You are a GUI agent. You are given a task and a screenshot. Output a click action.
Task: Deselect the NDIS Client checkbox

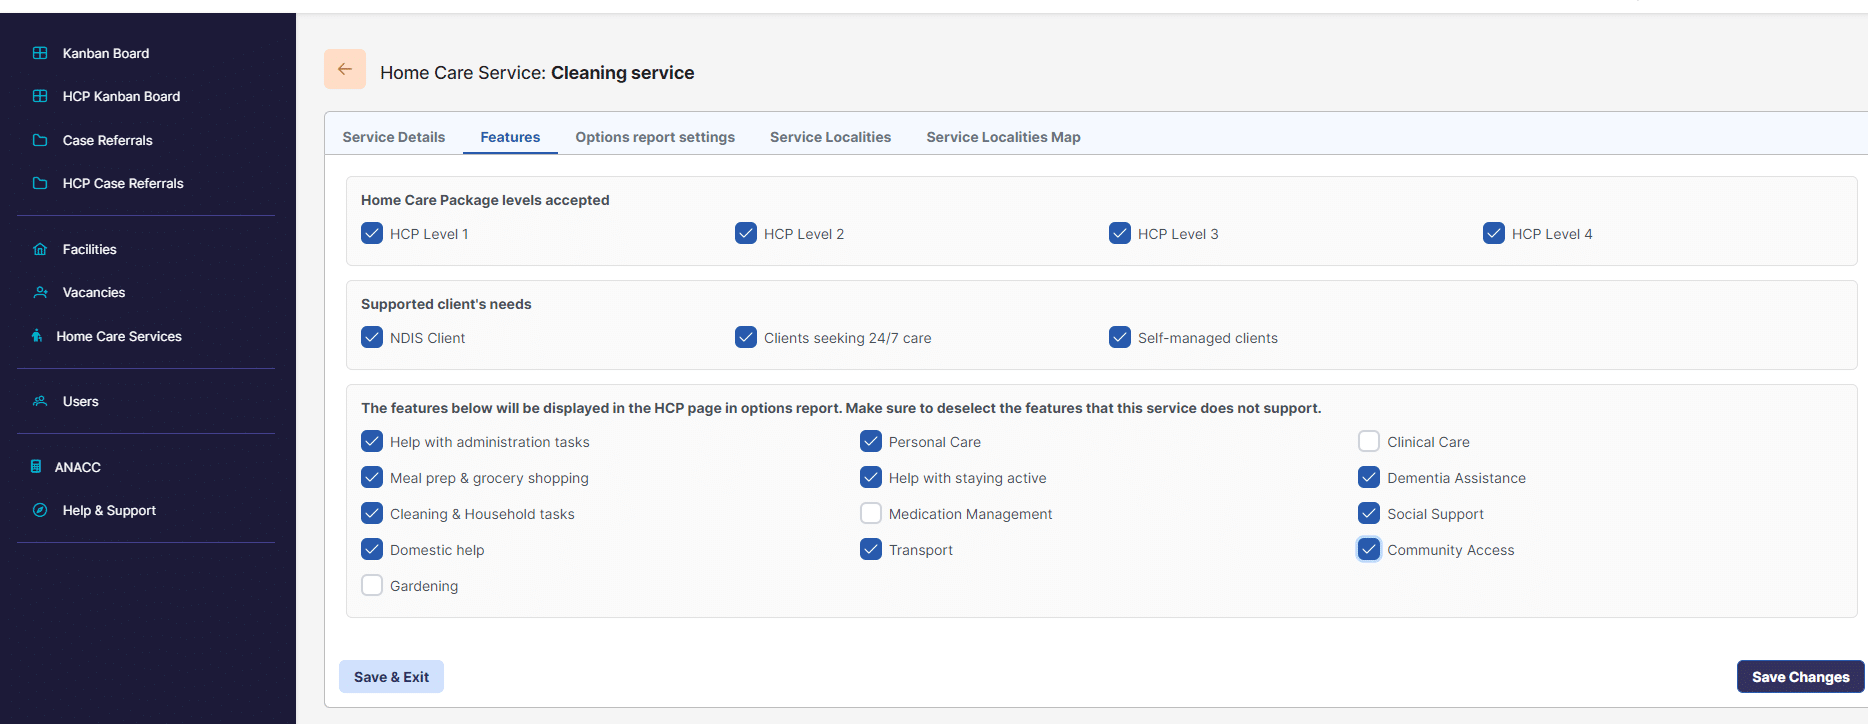372,338
